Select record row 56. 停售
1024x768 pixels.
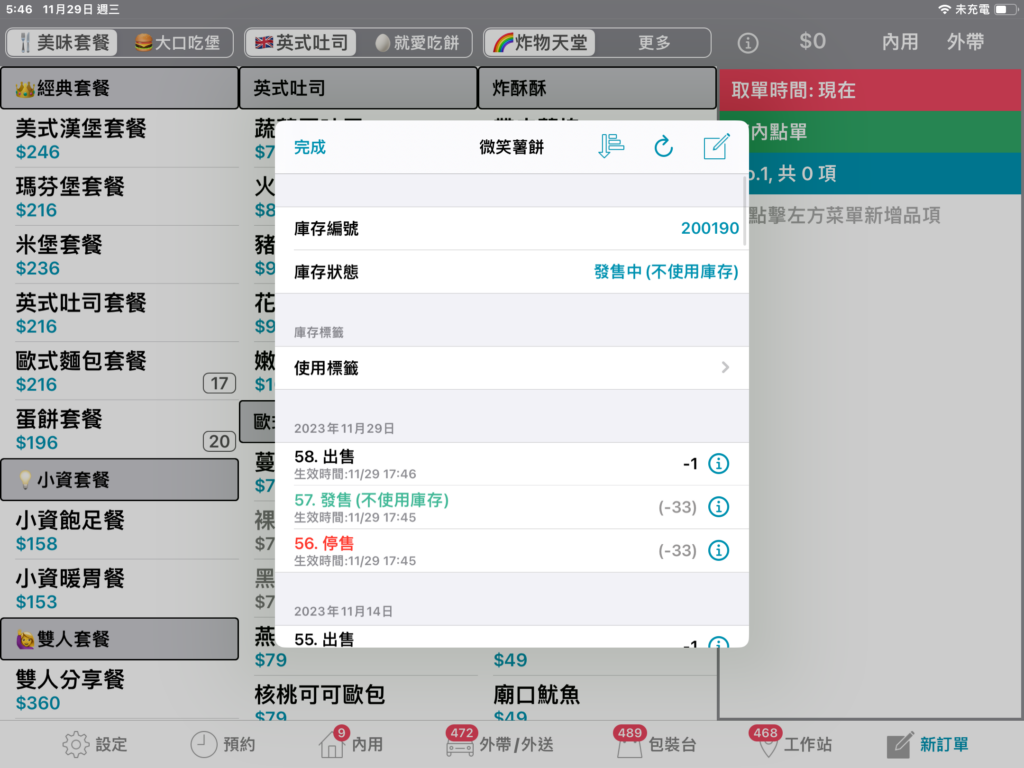click(511, 551)
